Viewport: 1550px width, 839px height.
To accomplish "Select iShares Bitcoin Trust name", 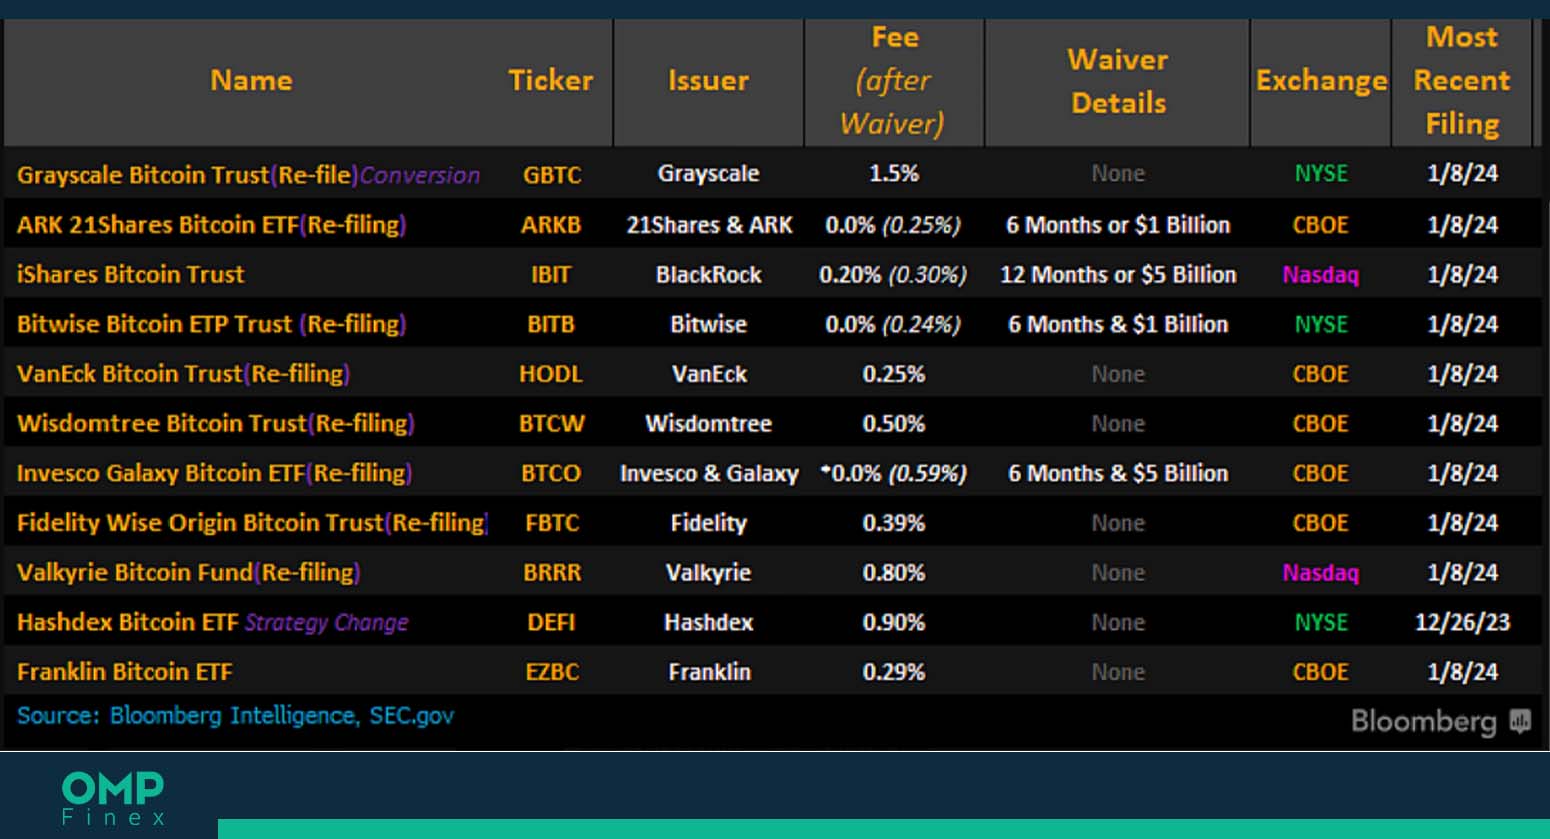I will click(130, 274).
